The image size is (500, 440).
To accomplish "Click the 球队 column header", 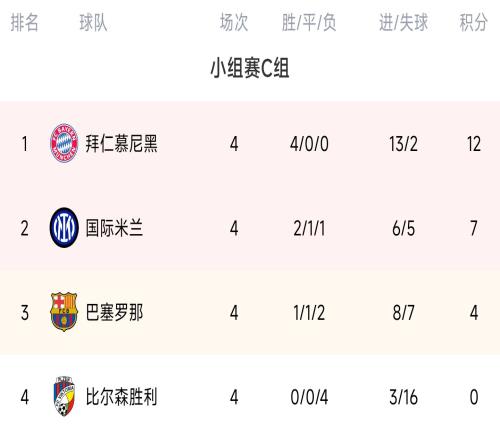I will pyautogui.click(x=93, y=23).
